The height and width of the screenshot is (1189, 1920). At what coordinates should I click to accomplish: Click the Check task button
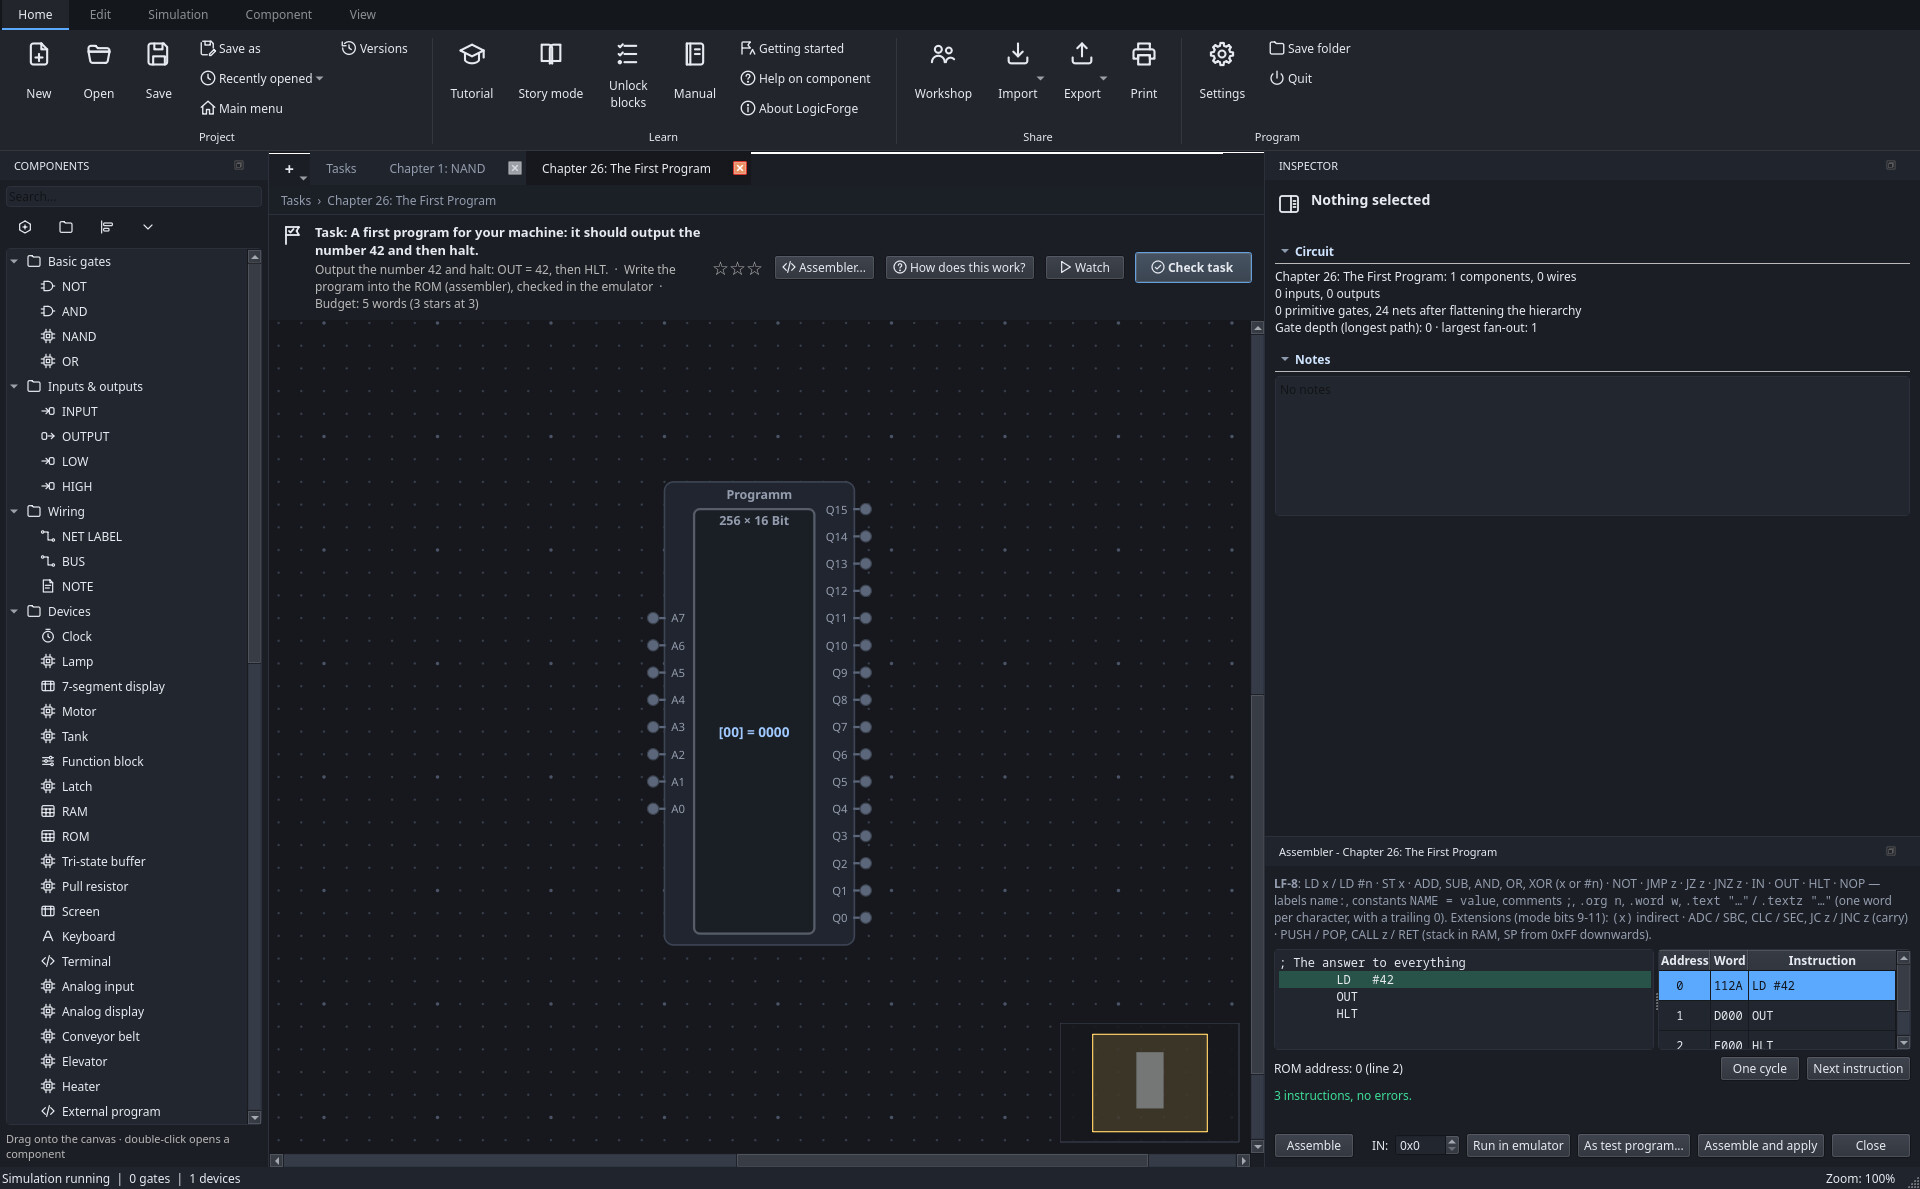1192,267
